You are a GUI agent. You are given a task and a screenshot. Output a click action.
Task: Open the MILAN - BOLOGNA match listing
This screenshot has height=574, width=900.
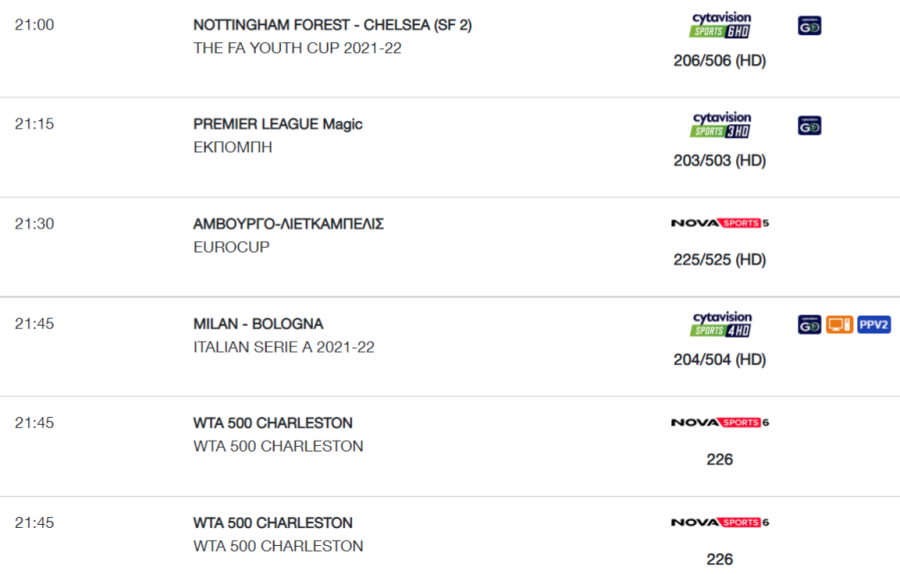258,324
